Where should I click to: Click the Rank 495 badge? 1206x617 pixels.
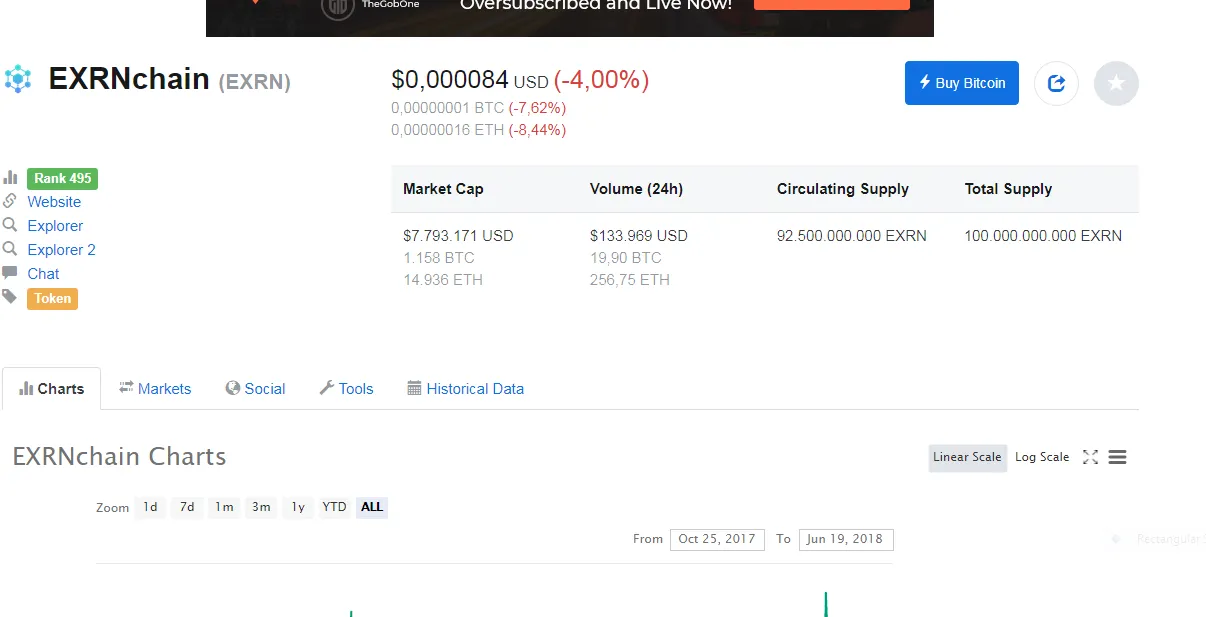(62, 178)
